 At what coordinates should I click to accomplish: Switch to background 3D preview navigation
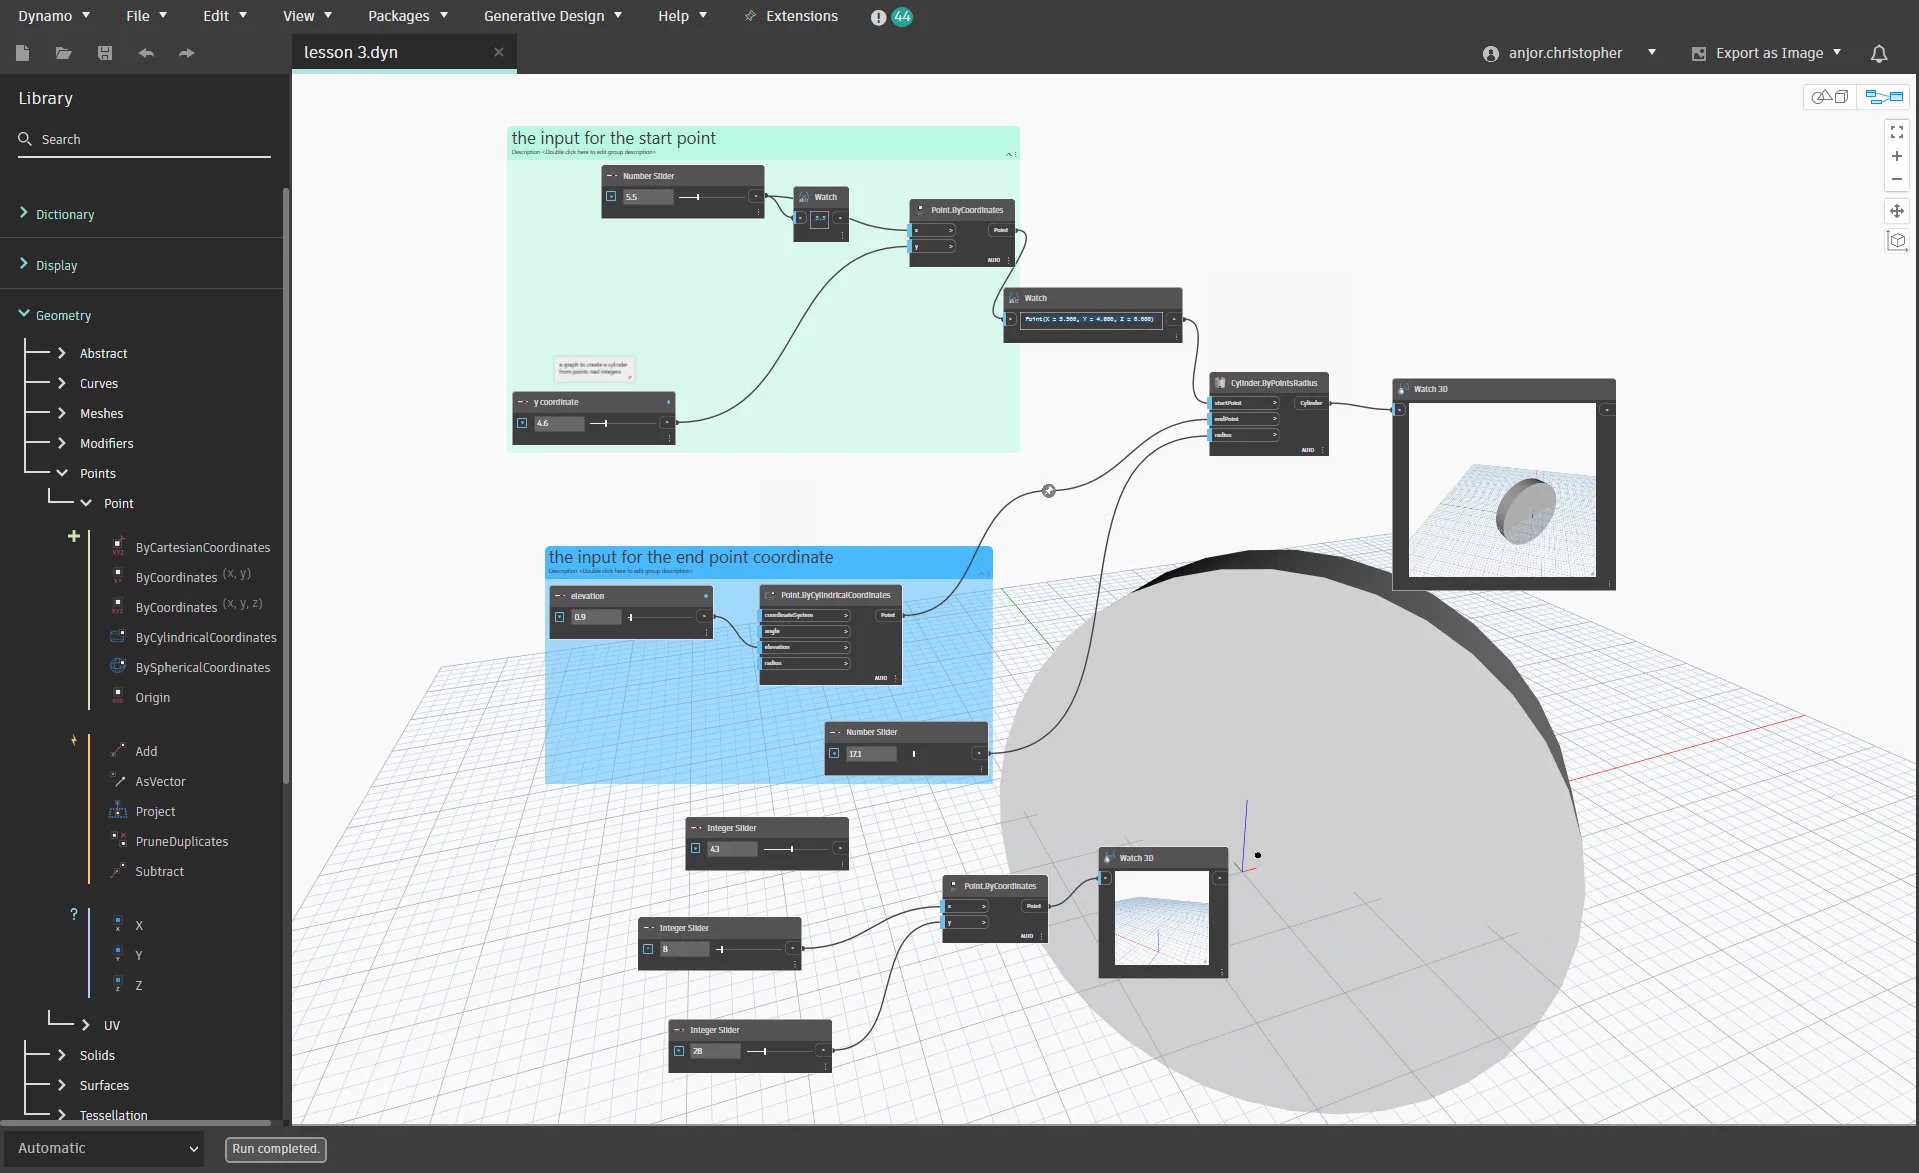click(1830, 97)
